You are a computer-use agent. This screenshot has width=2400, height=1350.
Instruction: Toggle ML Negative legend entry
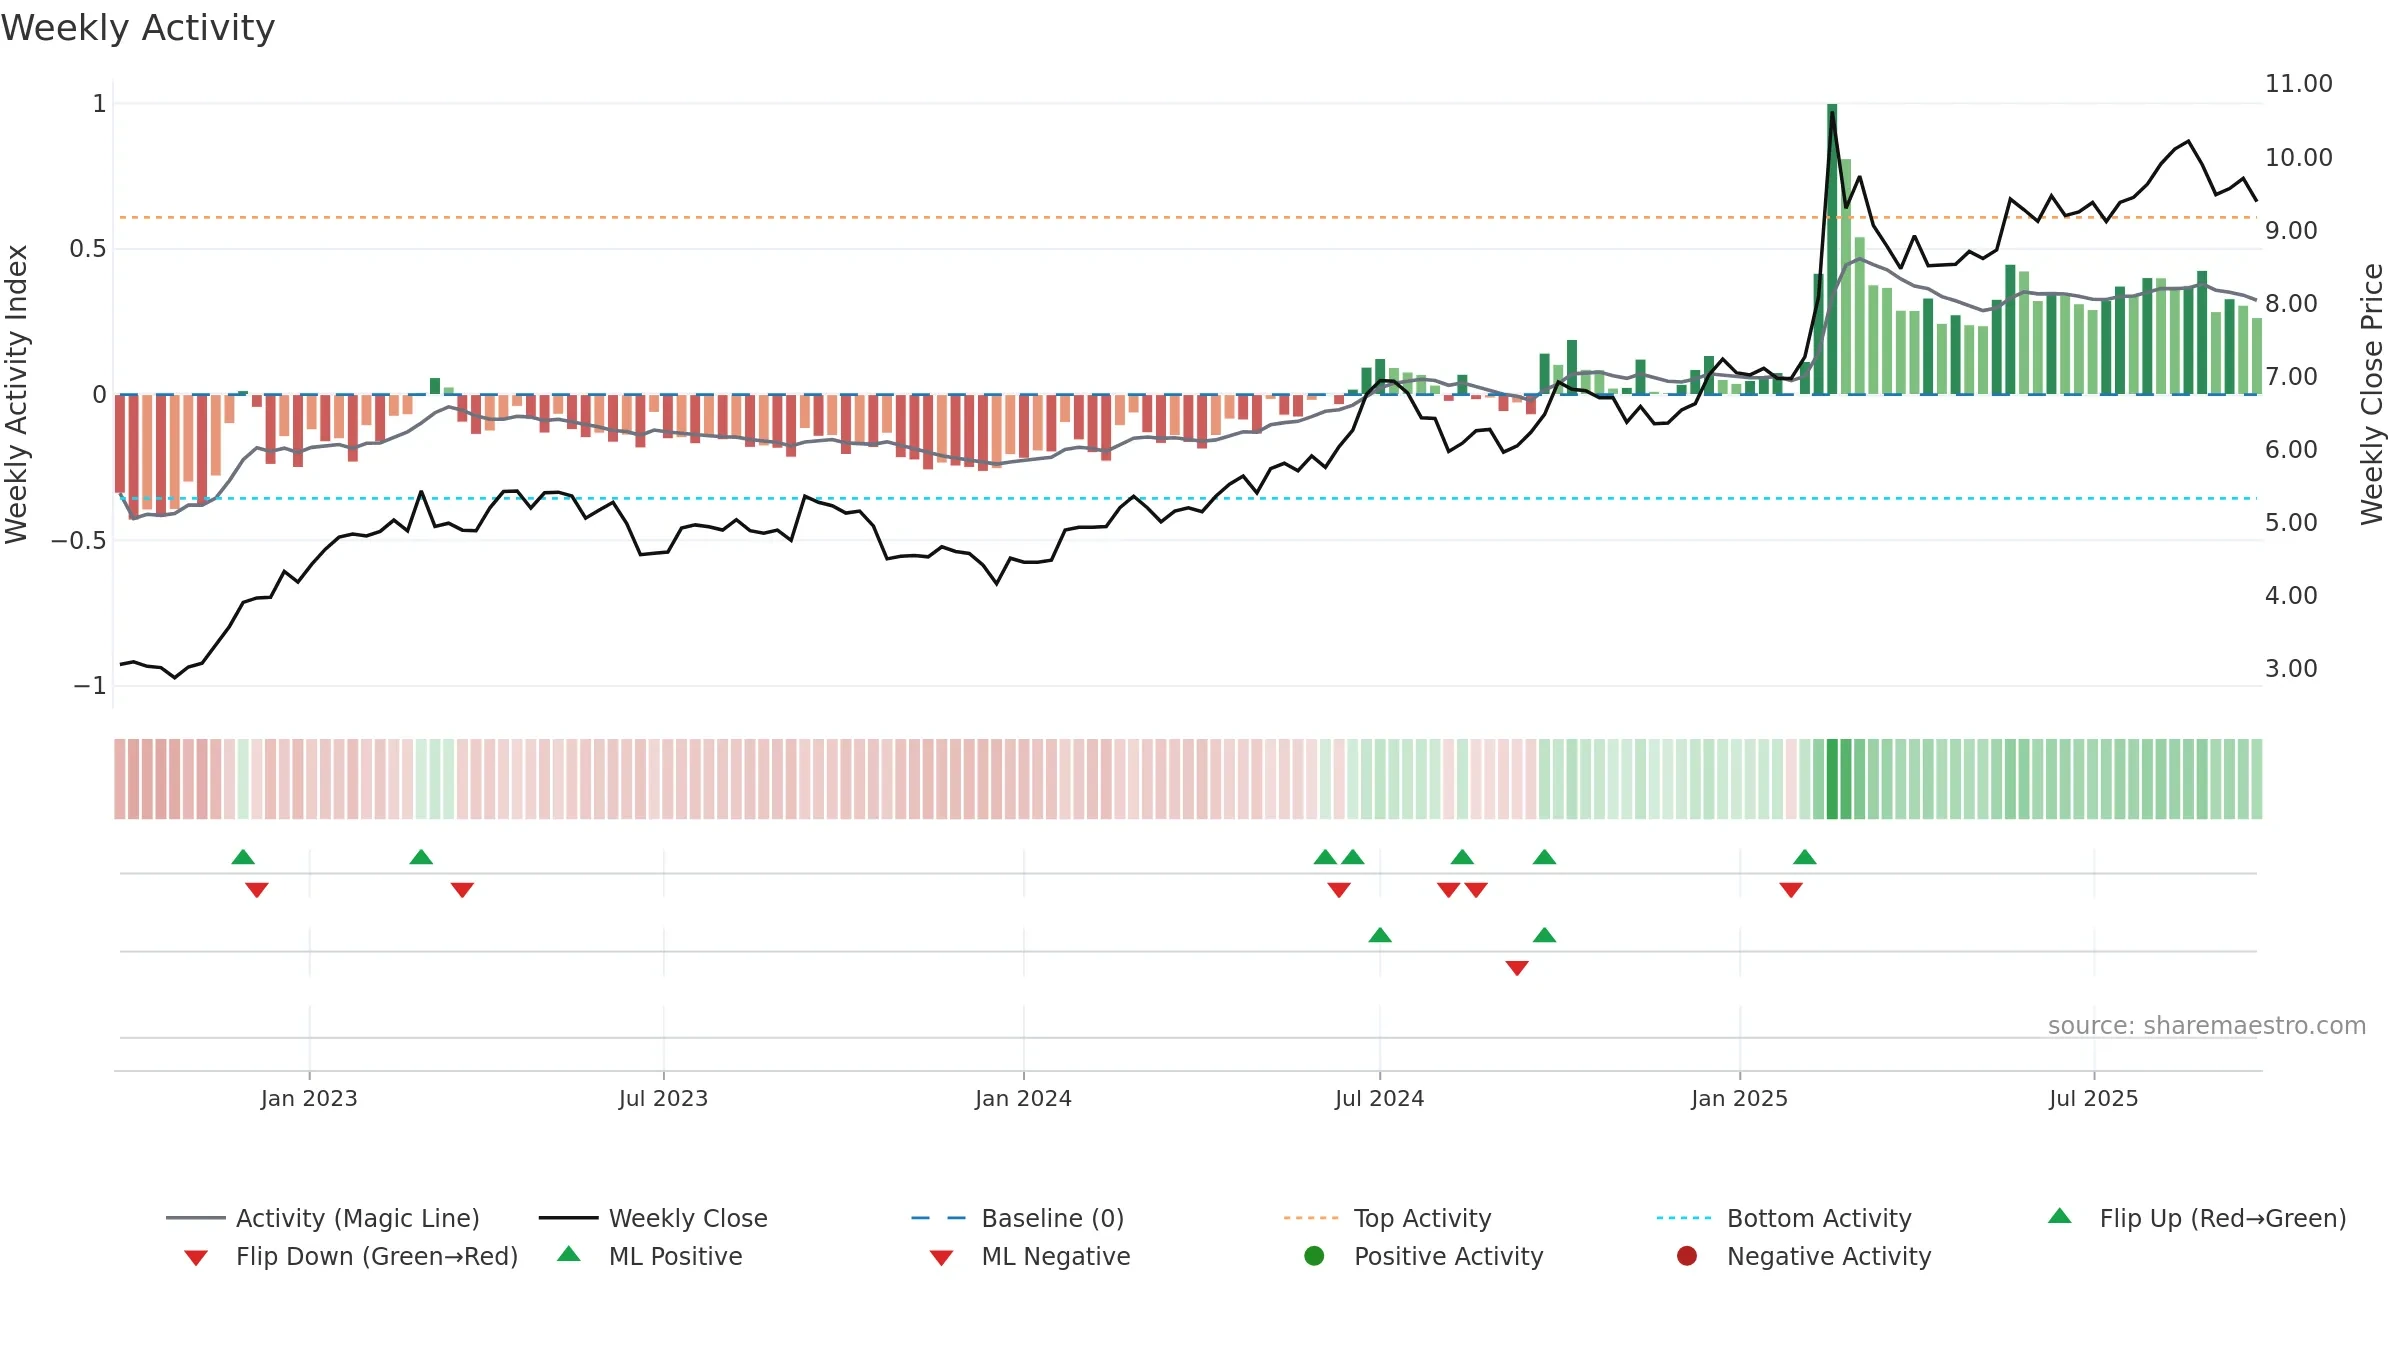pos(1030,1256)
